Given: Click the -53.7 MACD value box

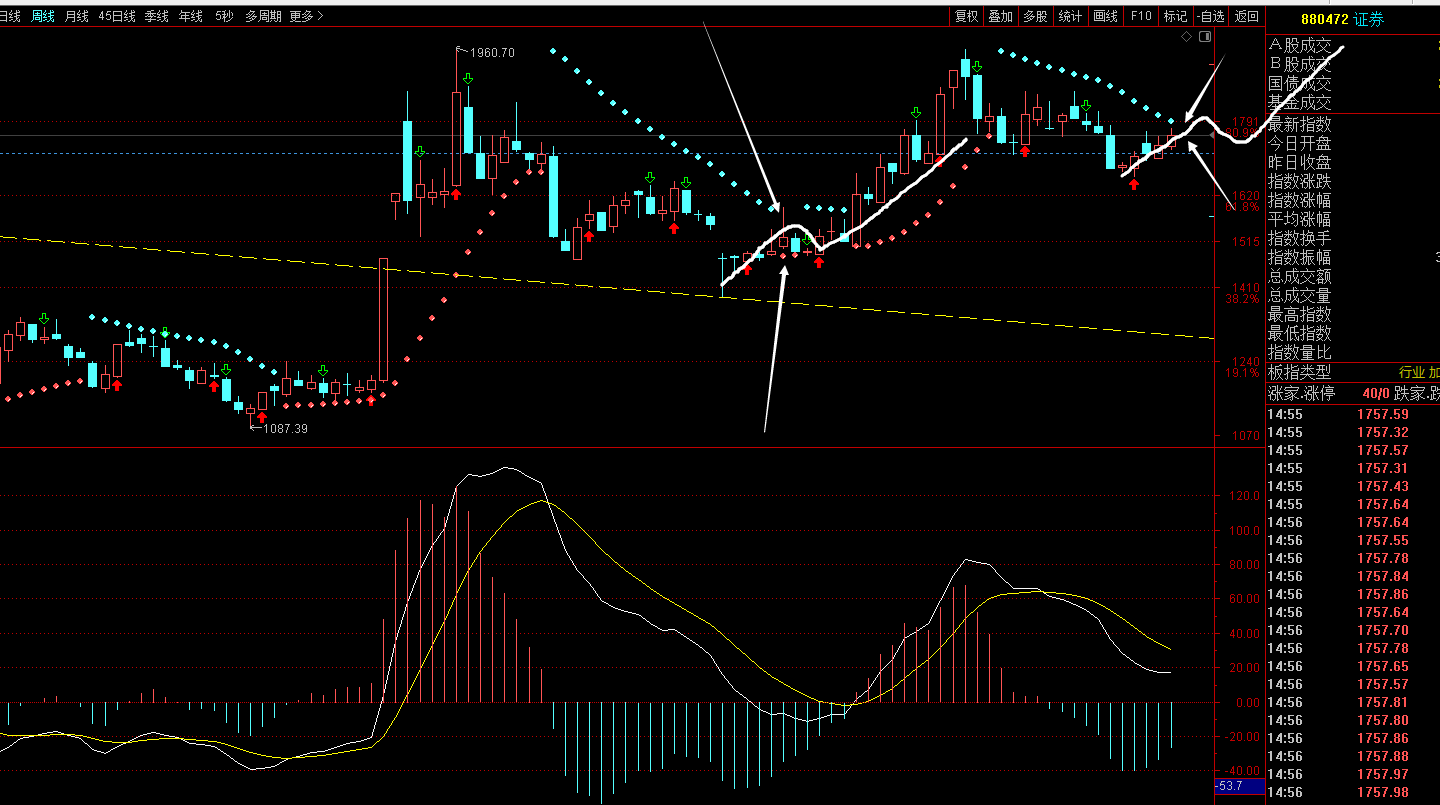Looking at the screenshot, I should (1240, 787).
